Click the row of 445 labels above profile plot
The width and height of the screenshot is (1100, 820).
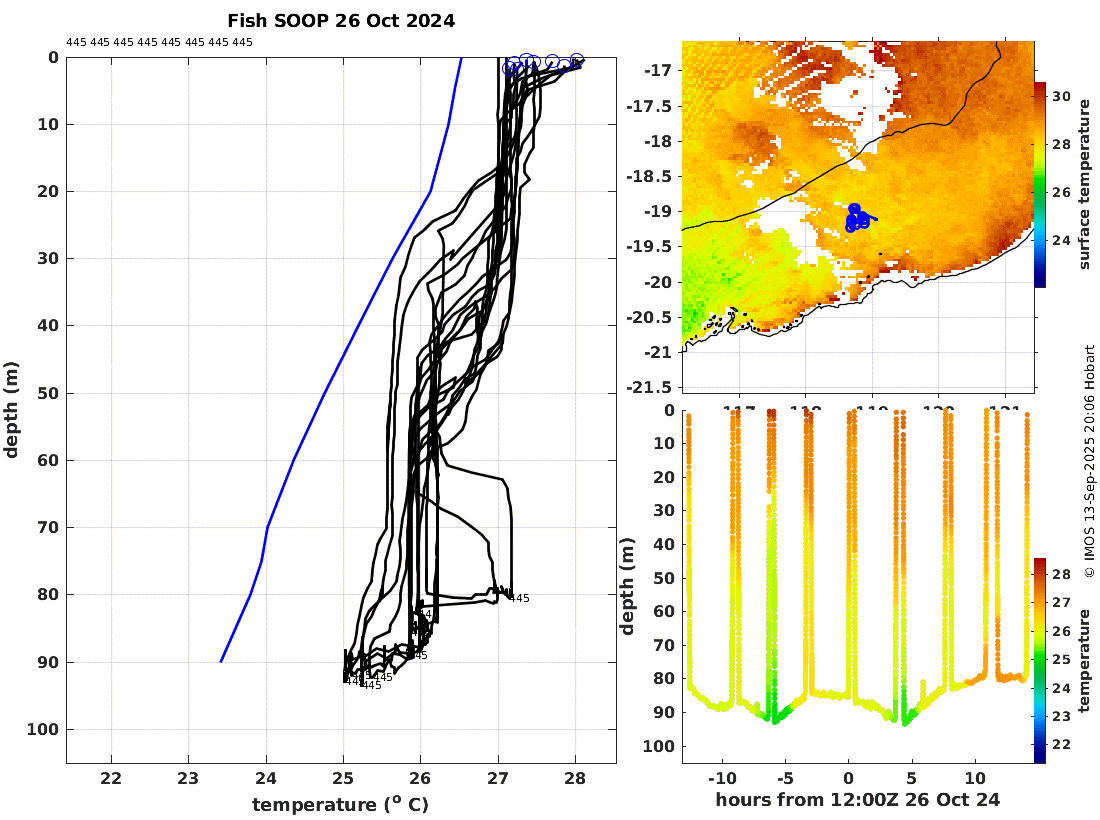pyautogui.click(x=159, y=42)
